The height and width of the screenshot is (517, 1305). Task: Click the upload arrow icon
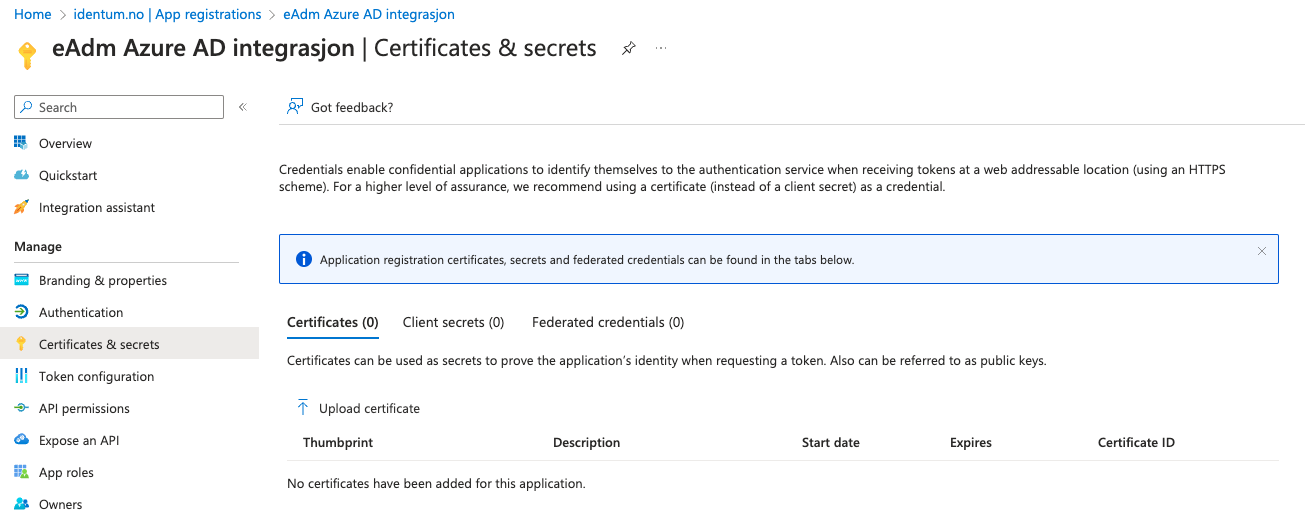(303, 407)
